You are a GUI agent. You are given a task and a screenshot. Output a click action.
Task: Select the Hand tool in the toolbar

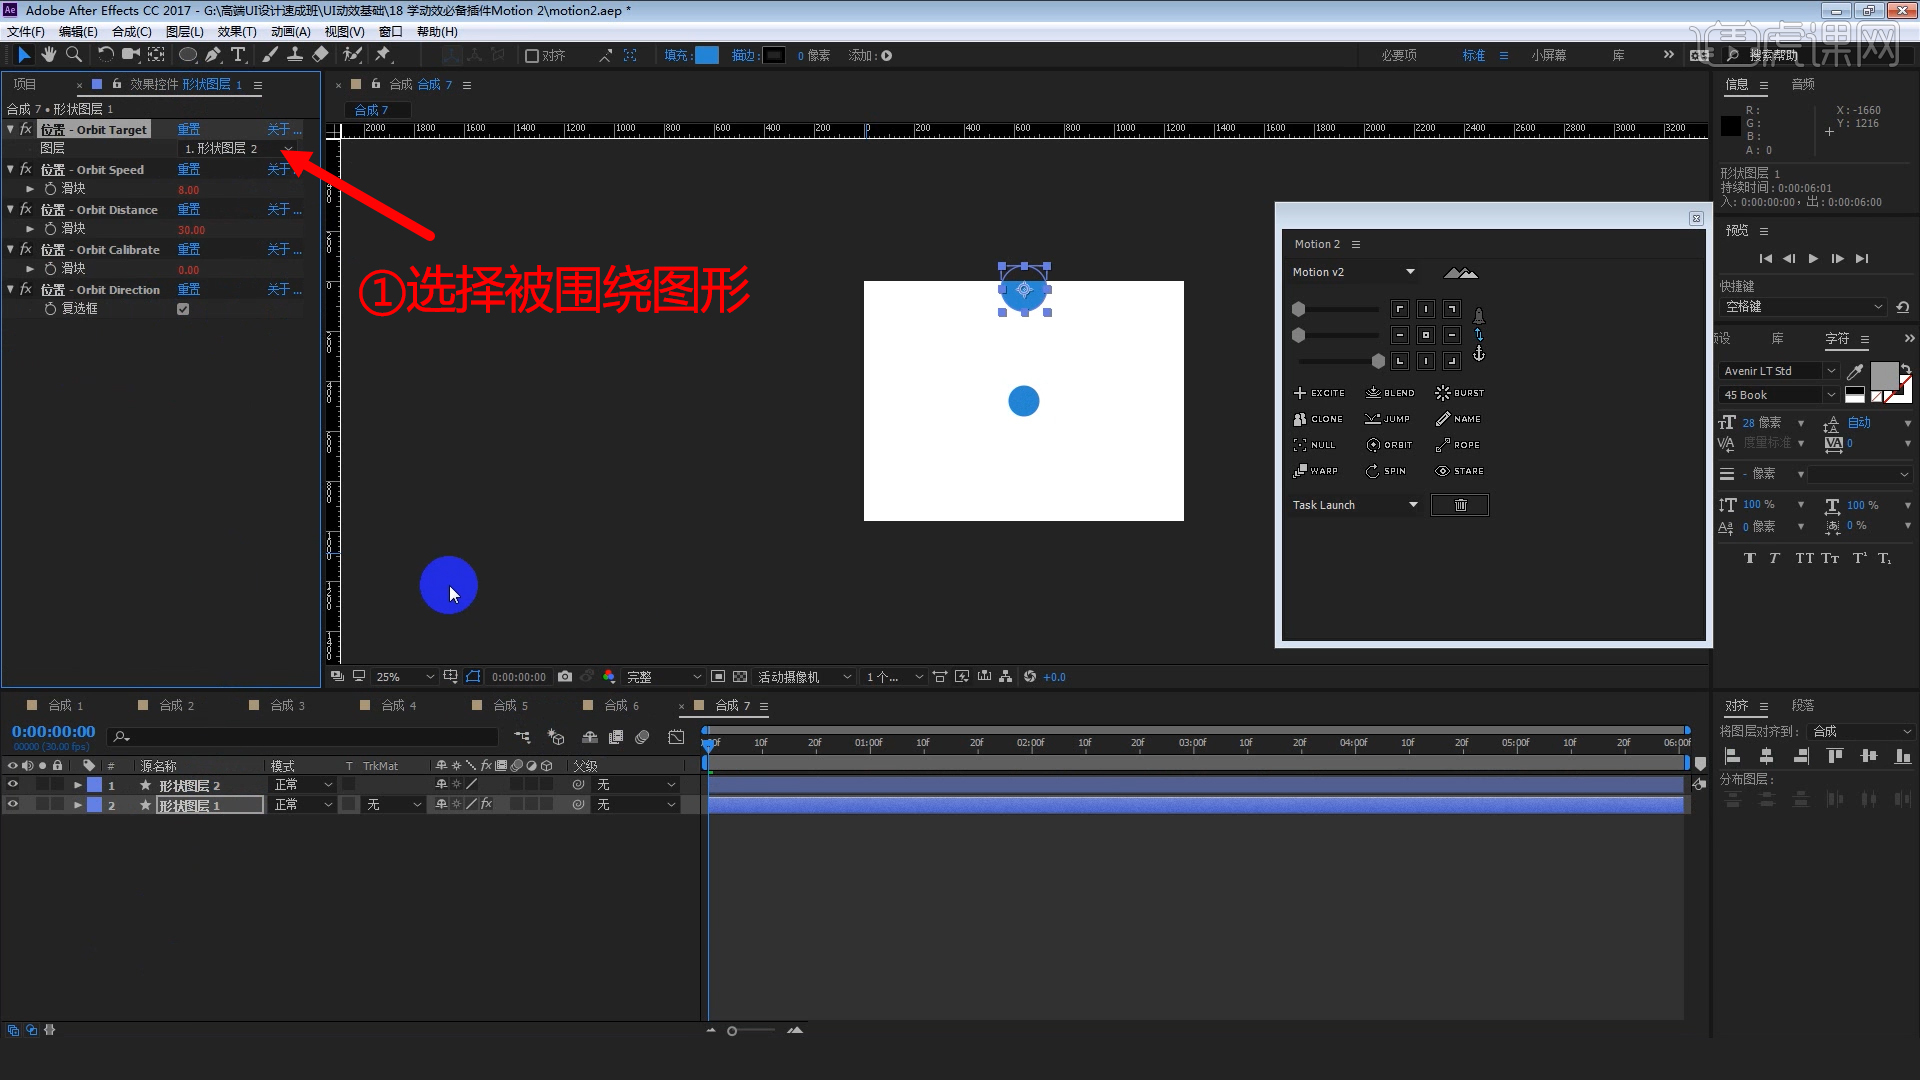pos(48,55)
